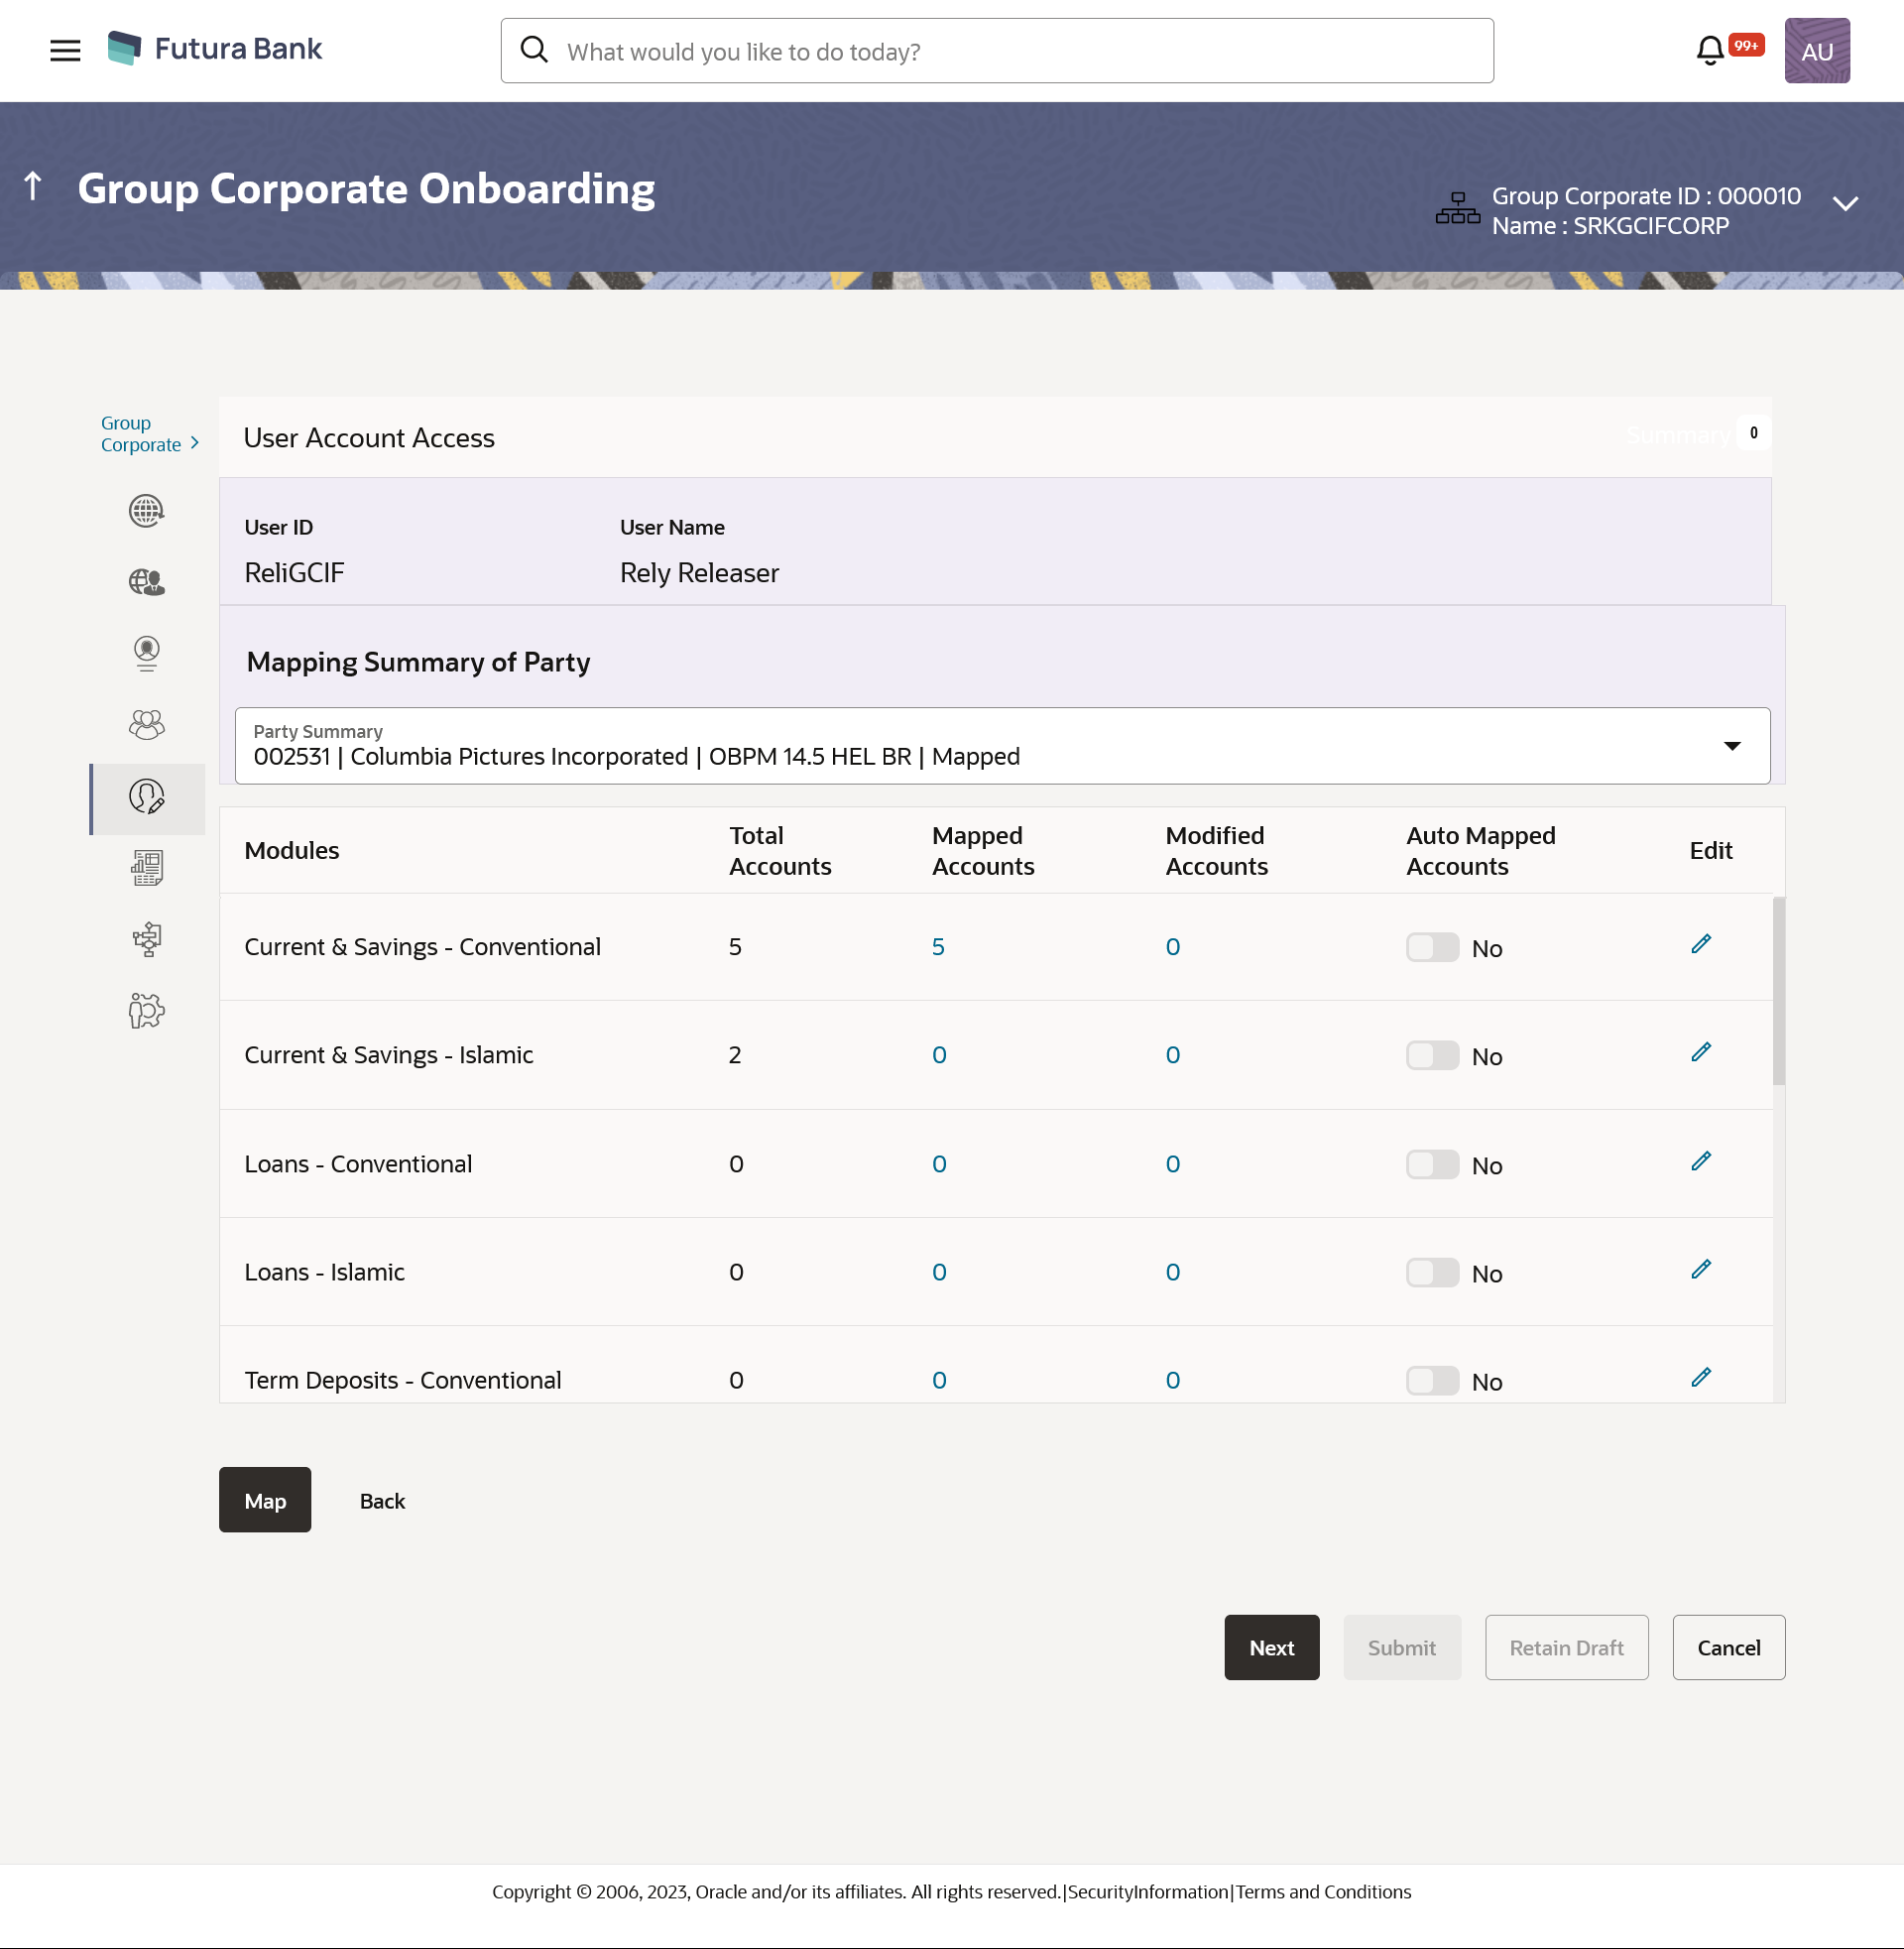This screenshot has width=1904, height=1949.
Task: Open the user group sidebar icon
Action: 146,725
